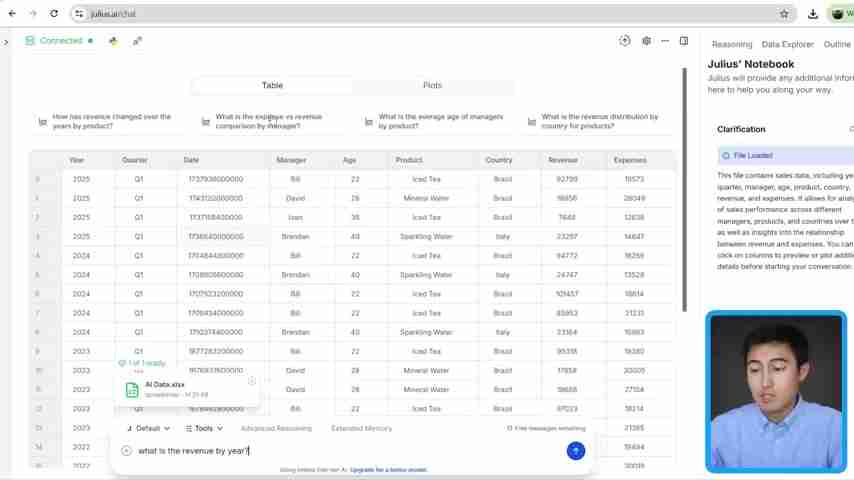Screen dimensions: 854x480
Task: Toggle the side panel layout icon
Action: [684, 41]
